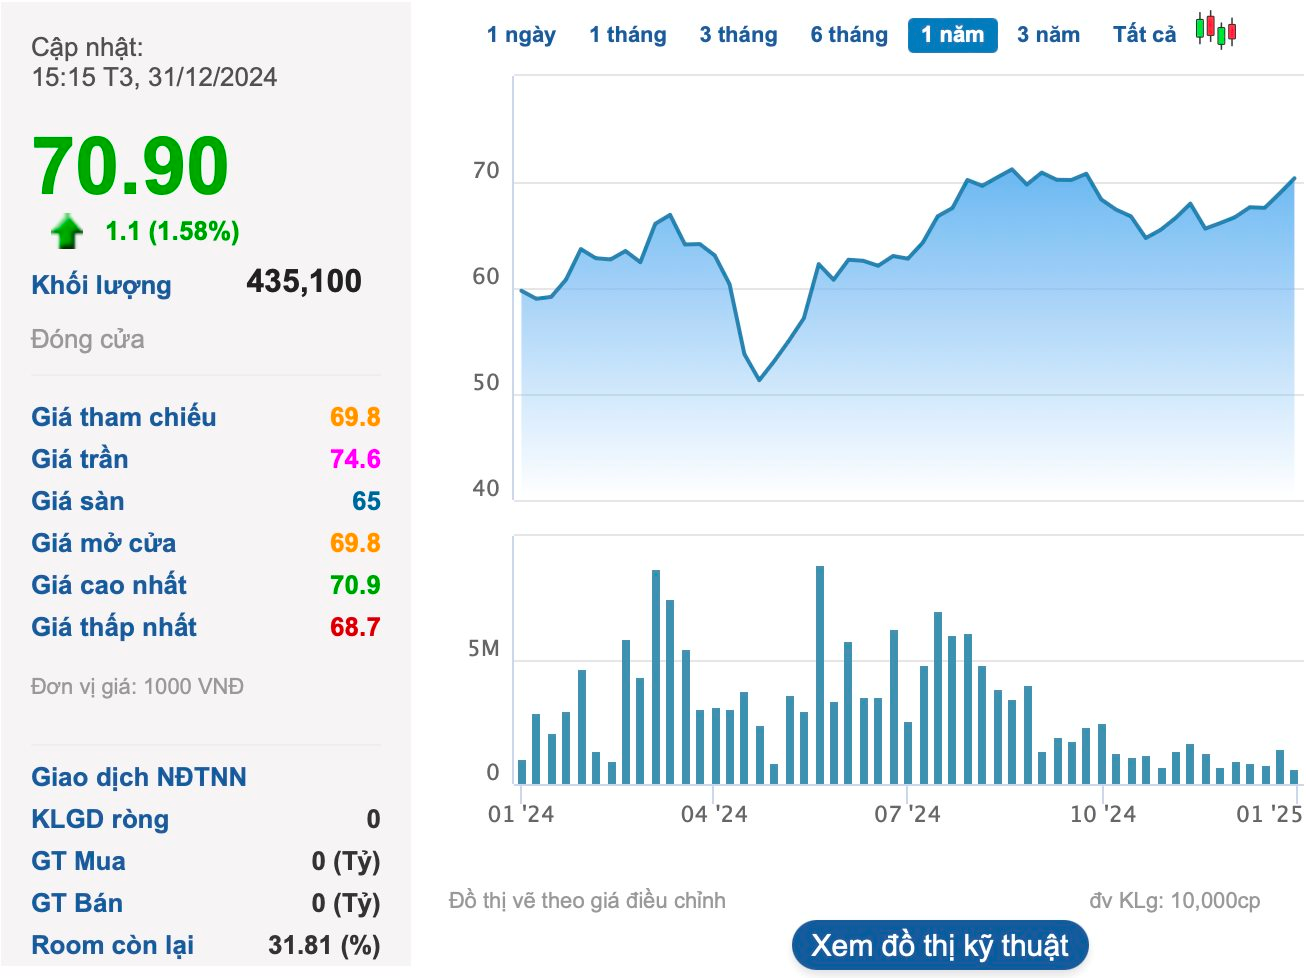Image resolution: width=1306 pixels, height=978 pixels.
Task: Select the '1 tháng' time range tab
Action: tap(628, 35)
